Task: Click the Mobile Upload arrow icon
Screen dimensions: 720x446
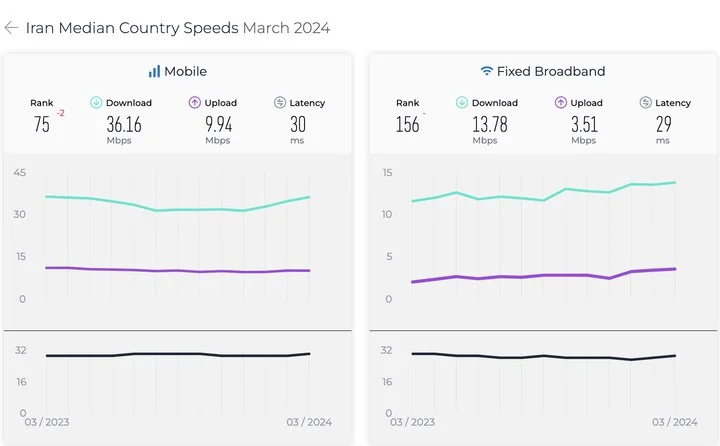Action: 194,102
